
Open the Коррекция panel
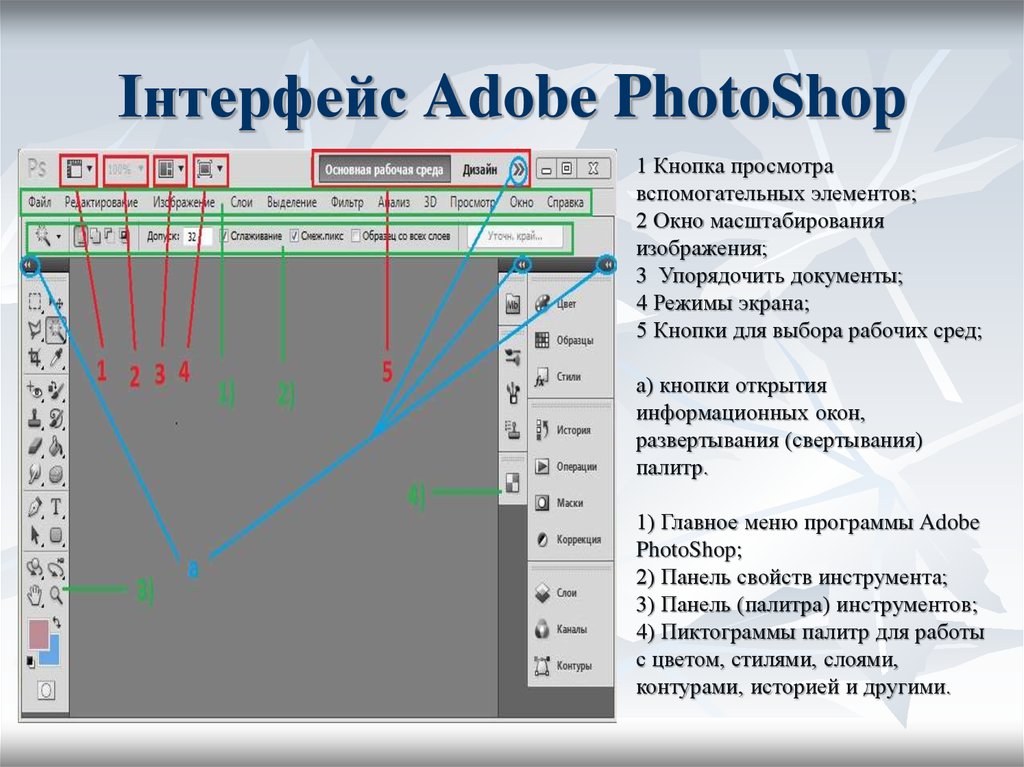pos(570,539)
